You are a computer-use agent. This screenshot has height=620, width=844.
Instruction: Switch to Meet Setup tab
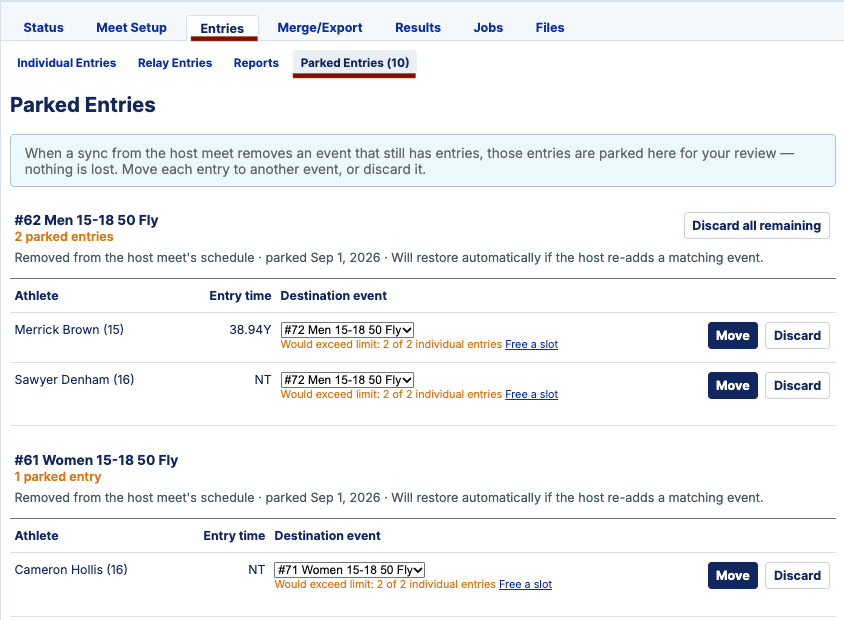point(131,27)
